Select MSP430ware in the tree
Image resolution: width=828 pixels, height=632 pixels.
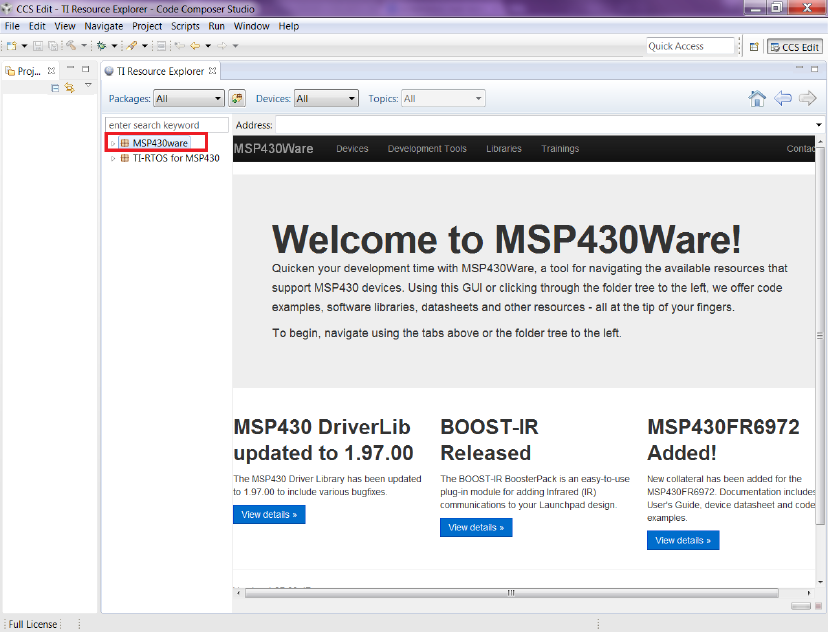pos(160,143)
